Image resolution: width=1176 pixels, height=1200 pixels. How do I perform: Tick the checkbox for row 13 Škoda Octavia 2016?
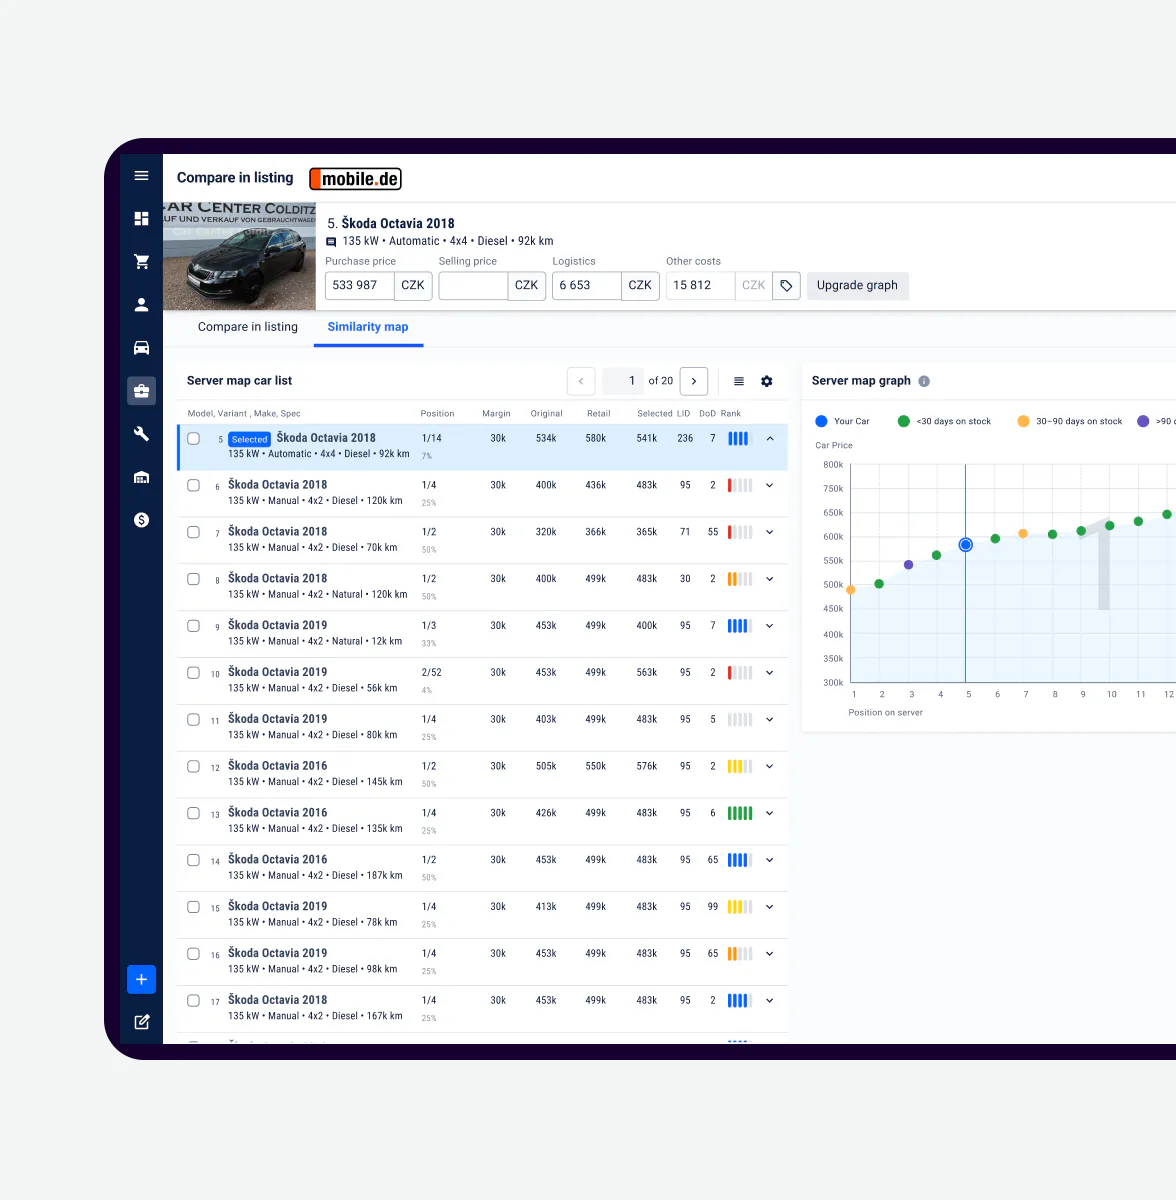(194, 813)
